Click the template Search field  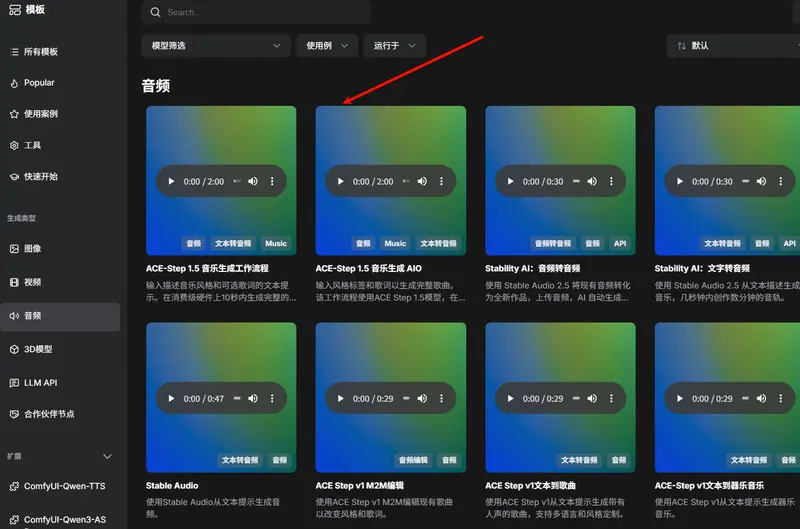[256, 12]
